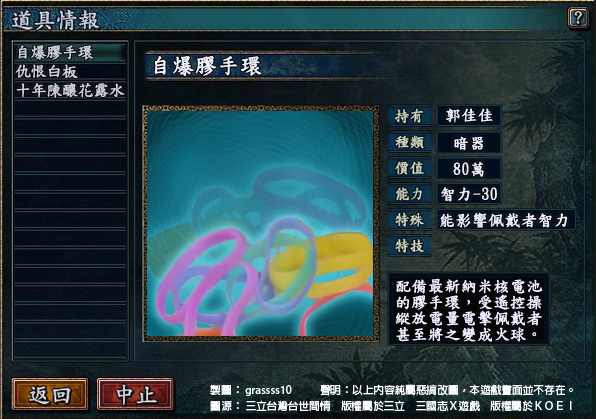Image resolution: width=596 pixels, height=419 pixels.
Task: Select 仇恨白板 in the item list
Action: pos(70,71)
